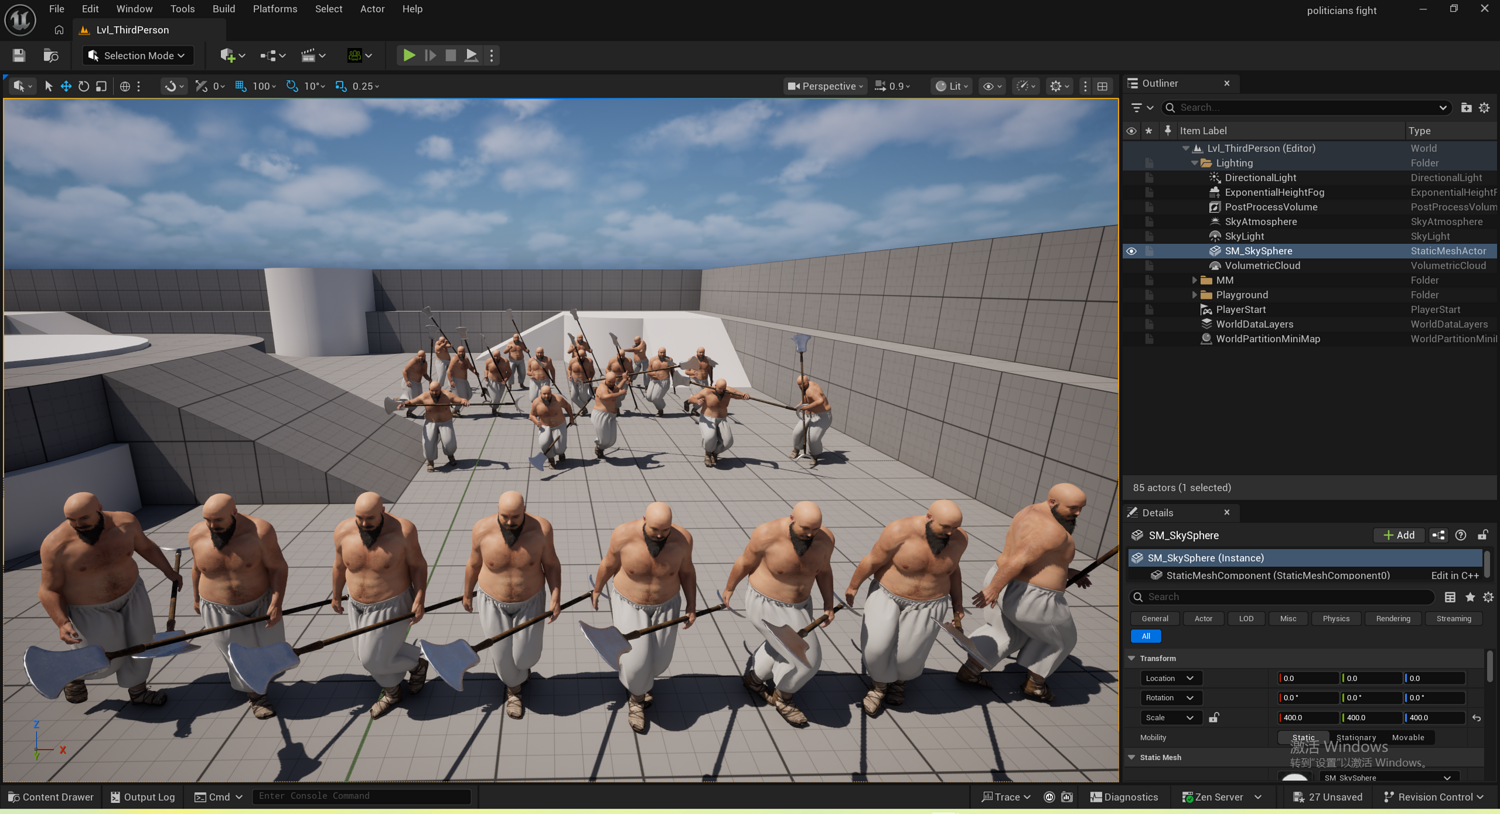Open the quick Add Actor cube-plus icon

tap(232, 56)
